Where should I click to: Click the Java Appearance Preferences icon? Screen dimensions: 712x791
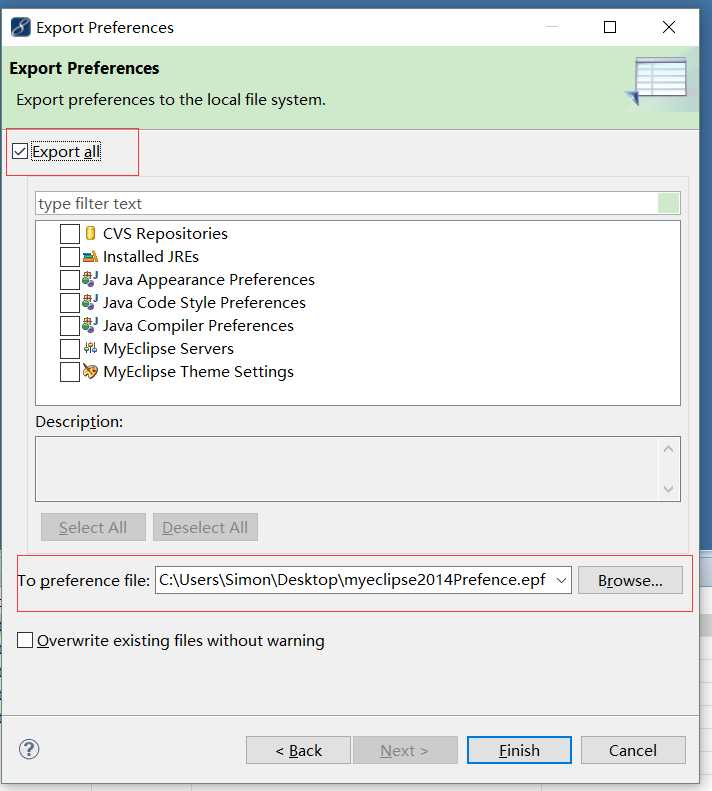point(90,279)
